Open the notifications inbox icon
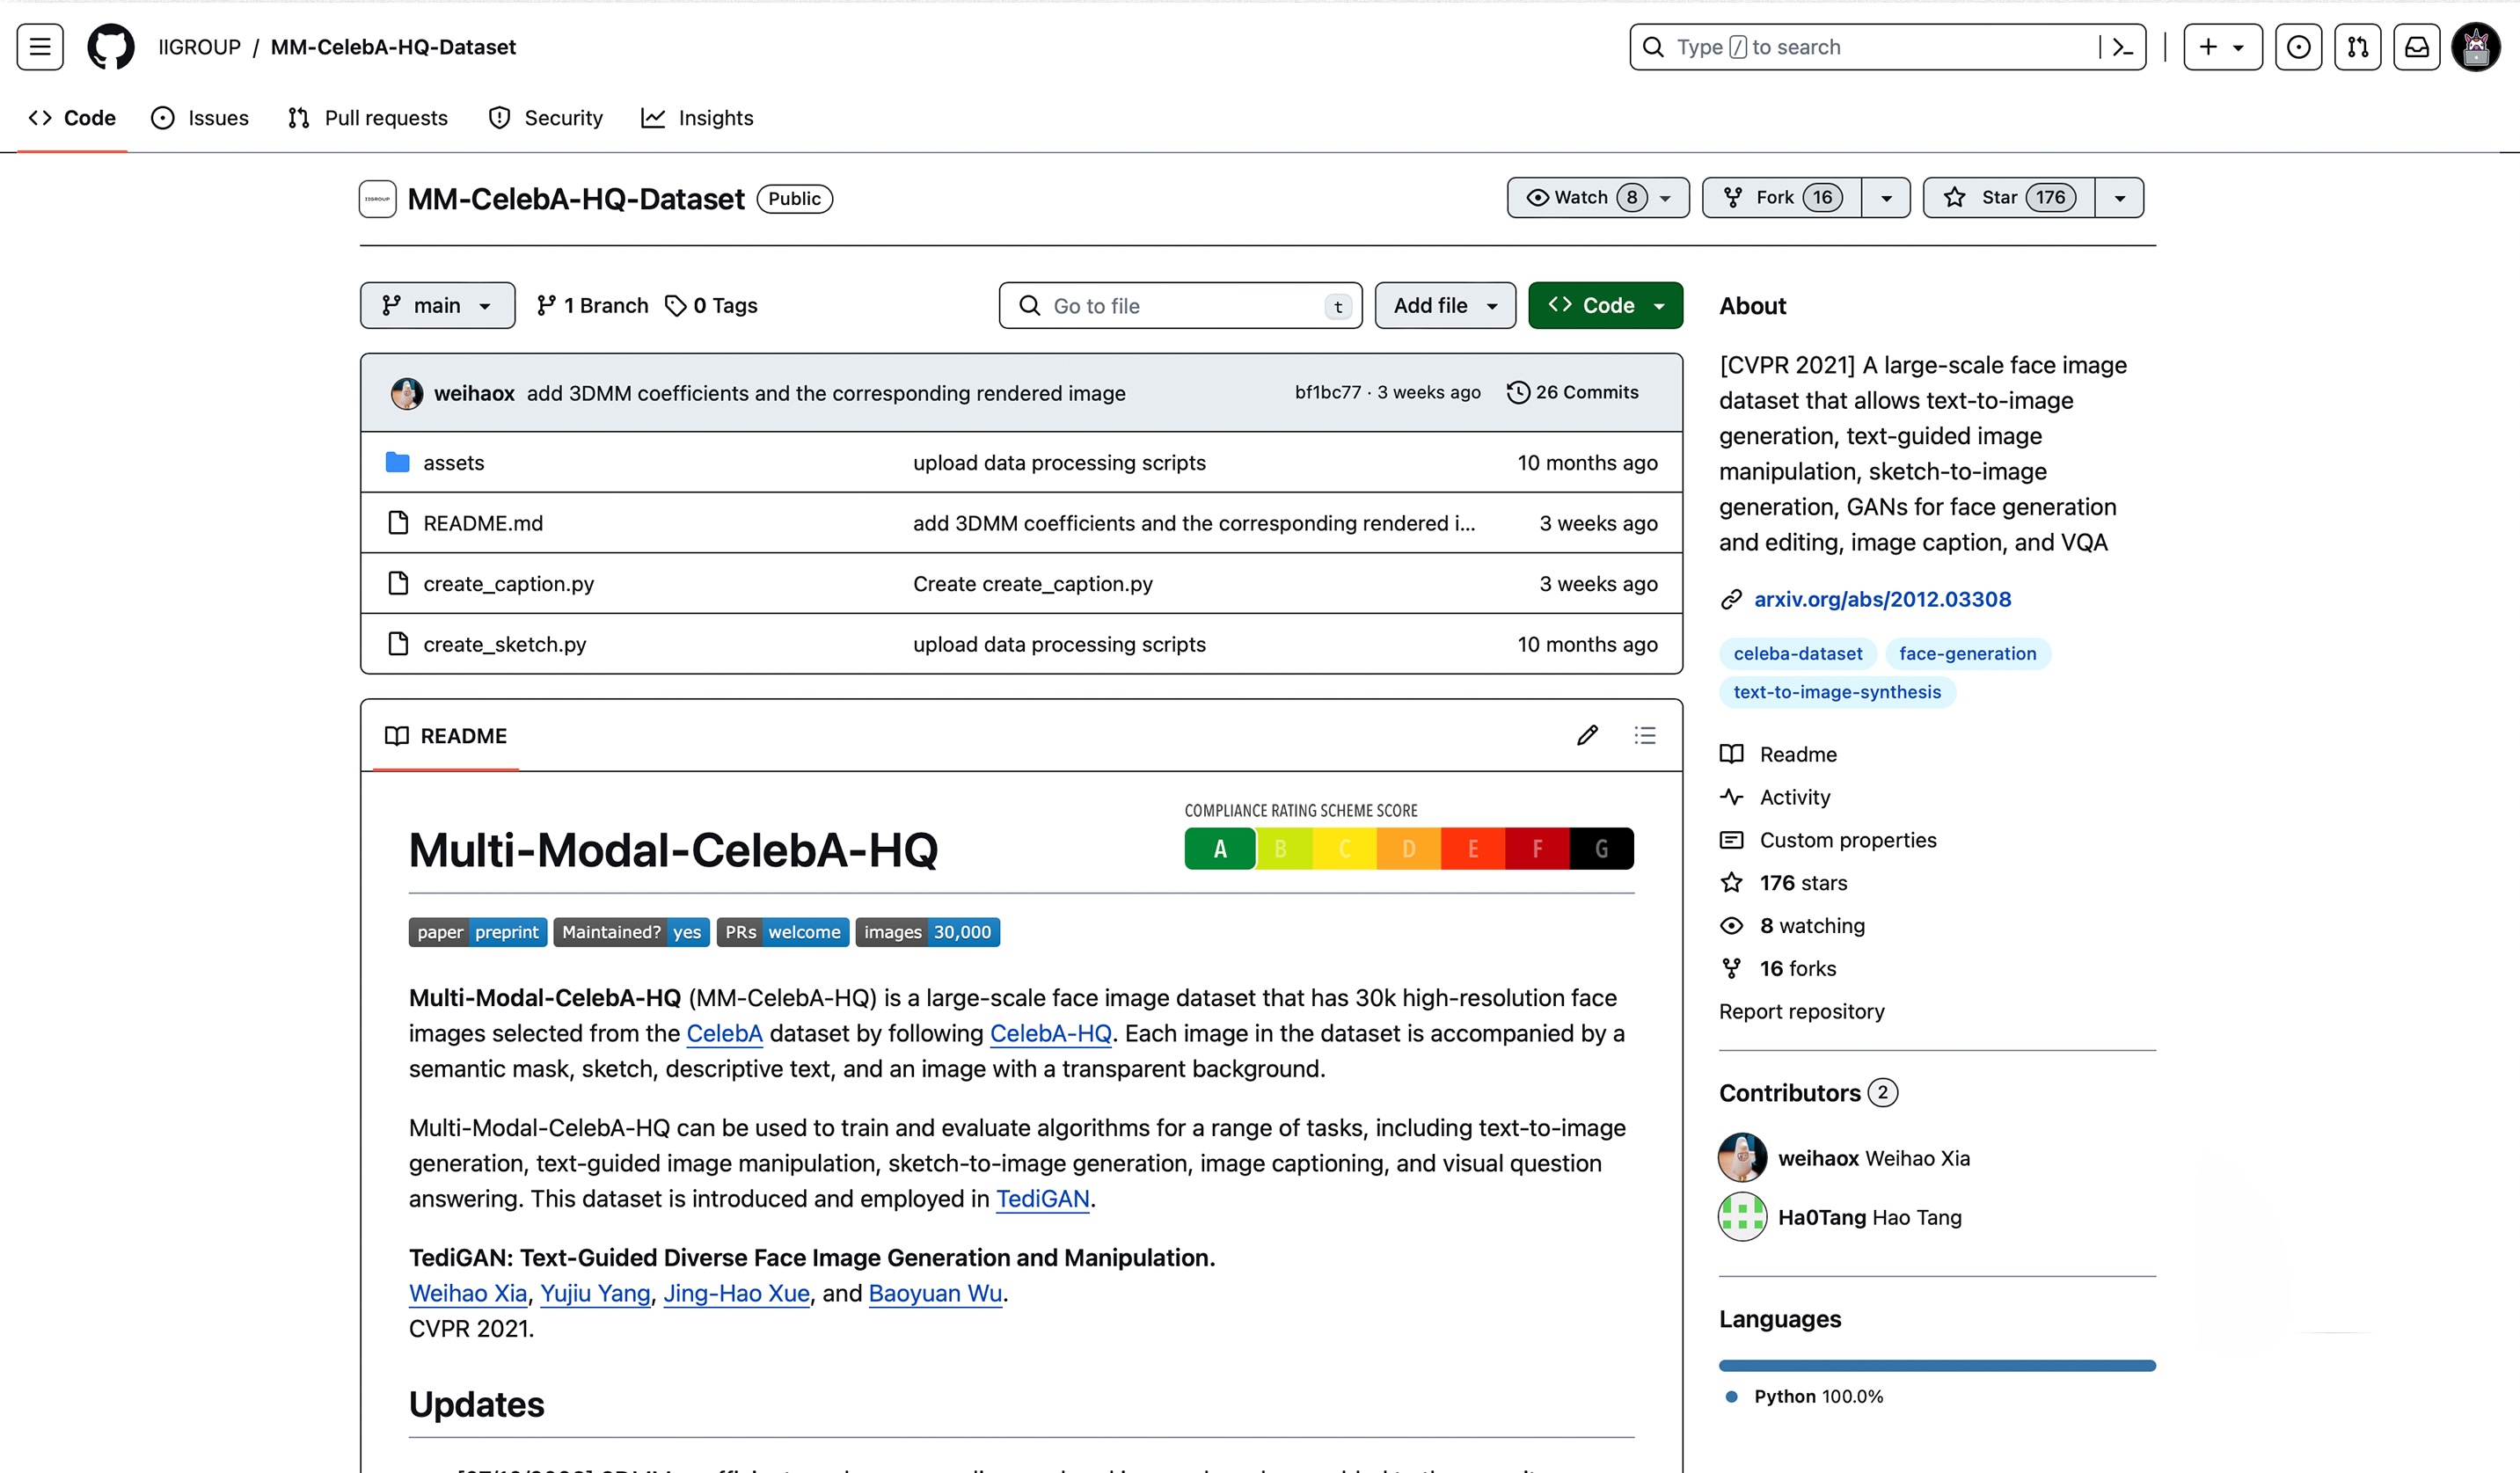 coord(2416,47)
